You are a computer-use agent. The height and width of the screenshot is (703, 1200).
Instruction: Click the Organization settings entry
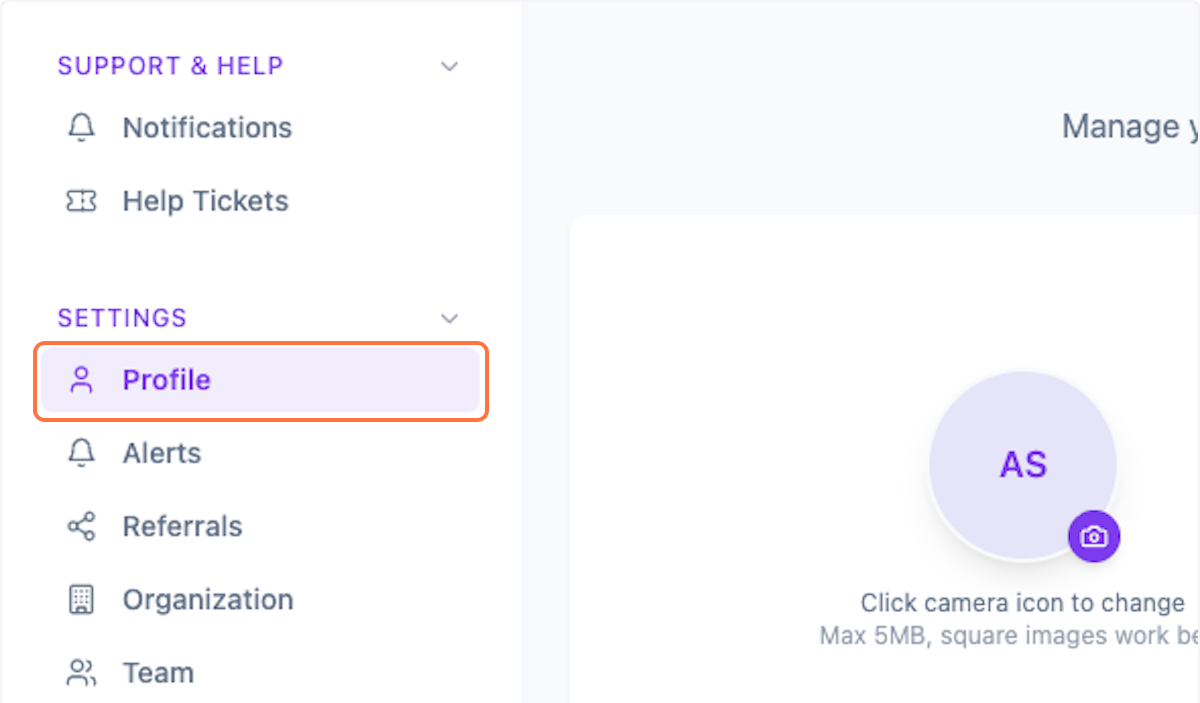click(x=208, y=599)
